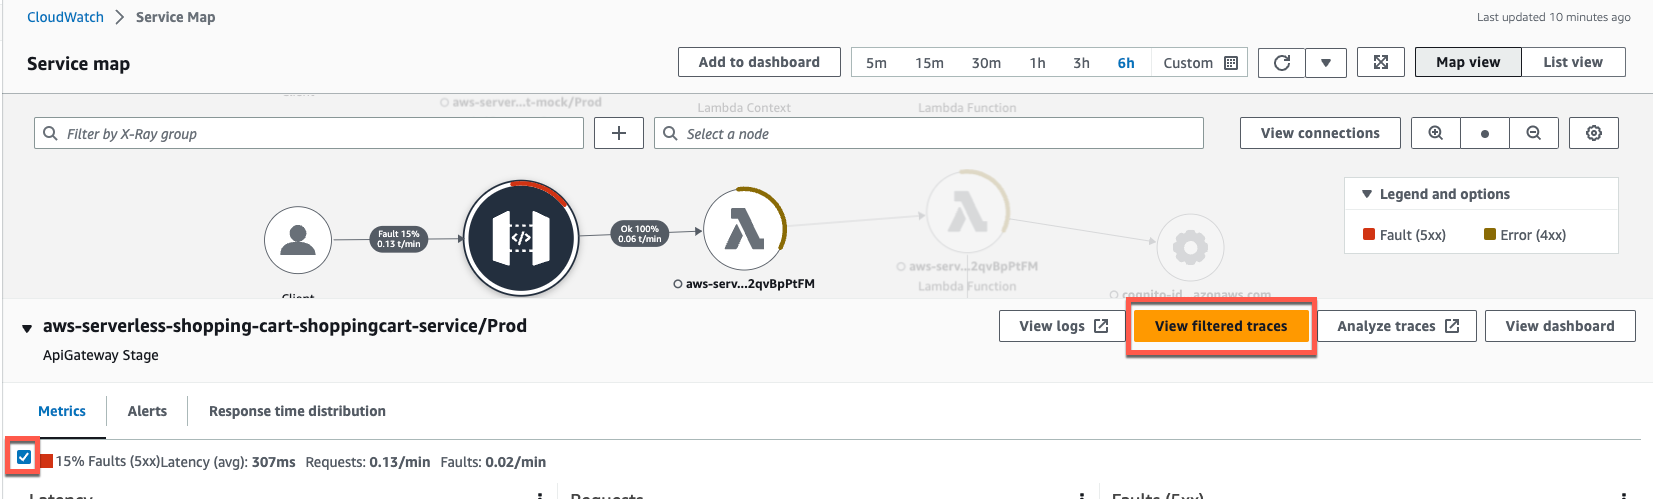Click the Last updated 10 minutes ago text
1653x499 pixels.
click(x=1554, y=17)
